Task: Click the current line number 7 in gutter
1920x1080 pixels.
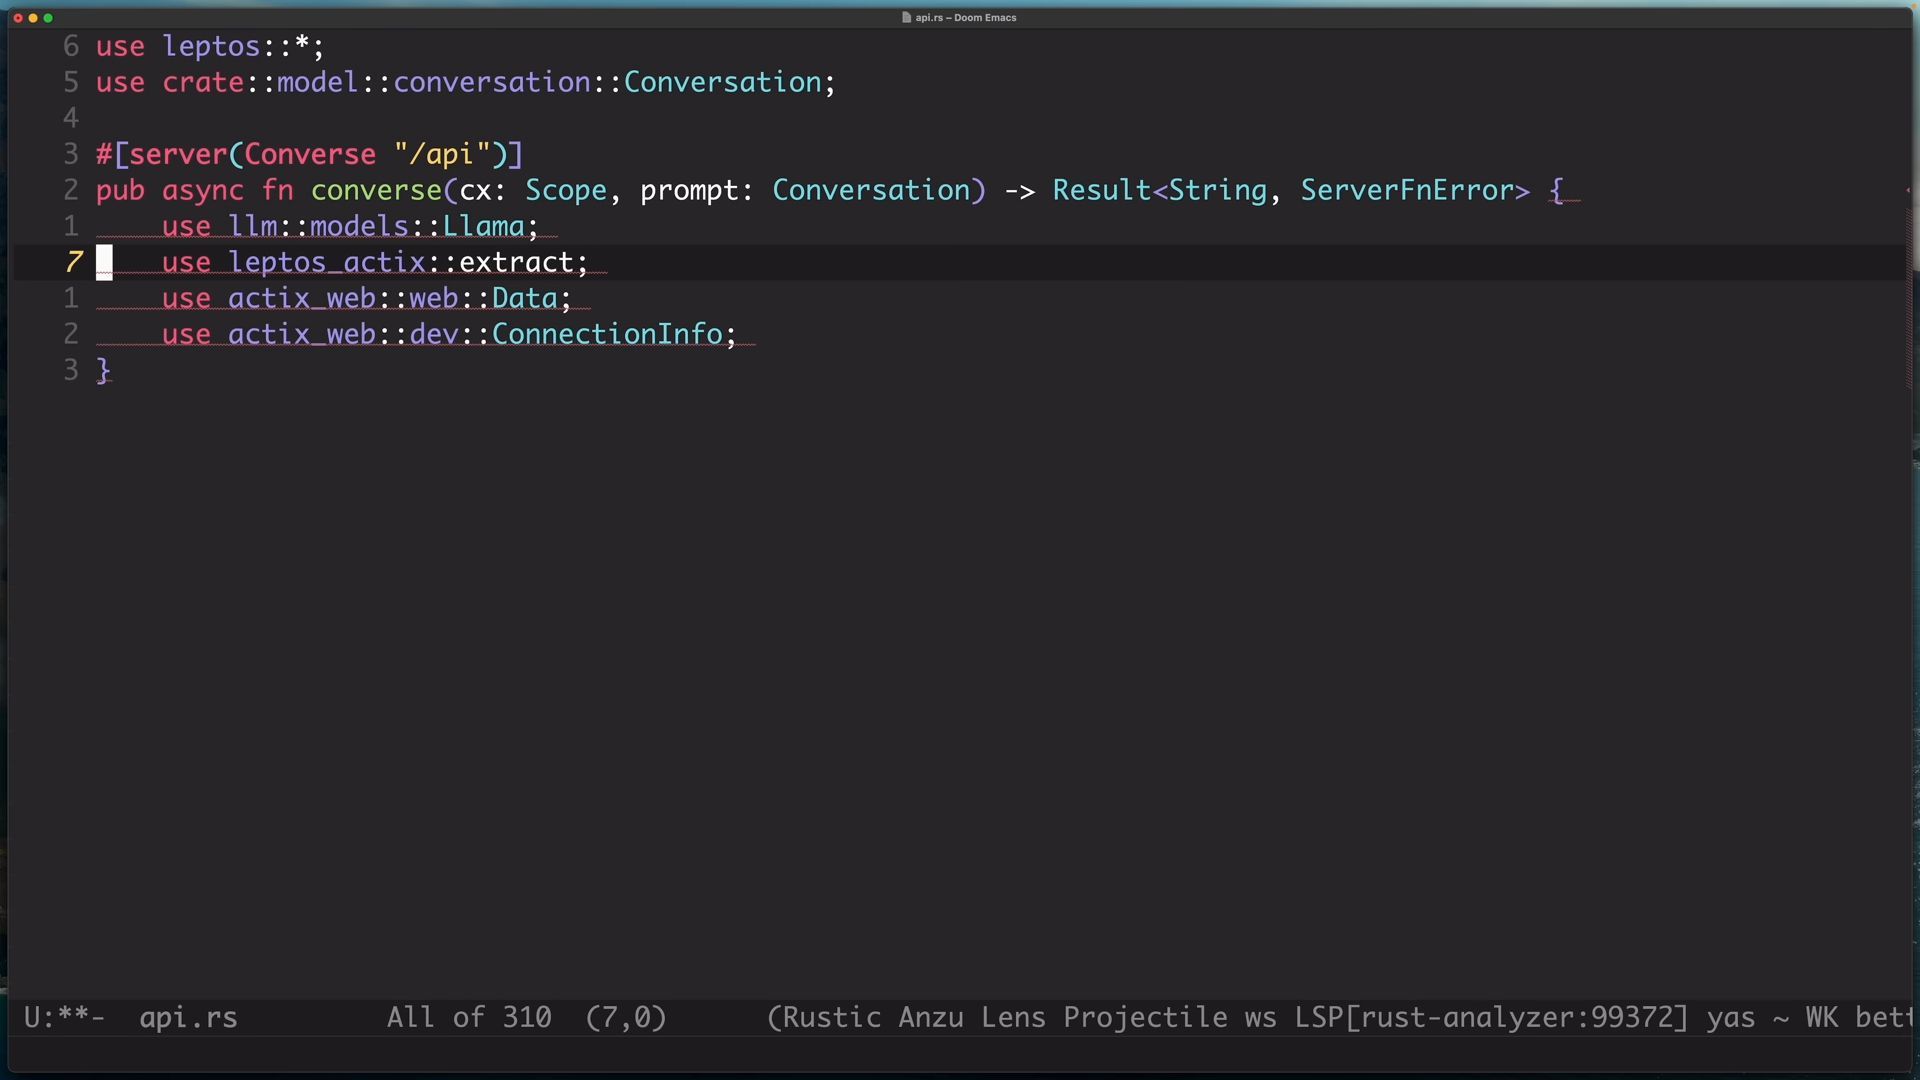Action: tap(73, 262)
